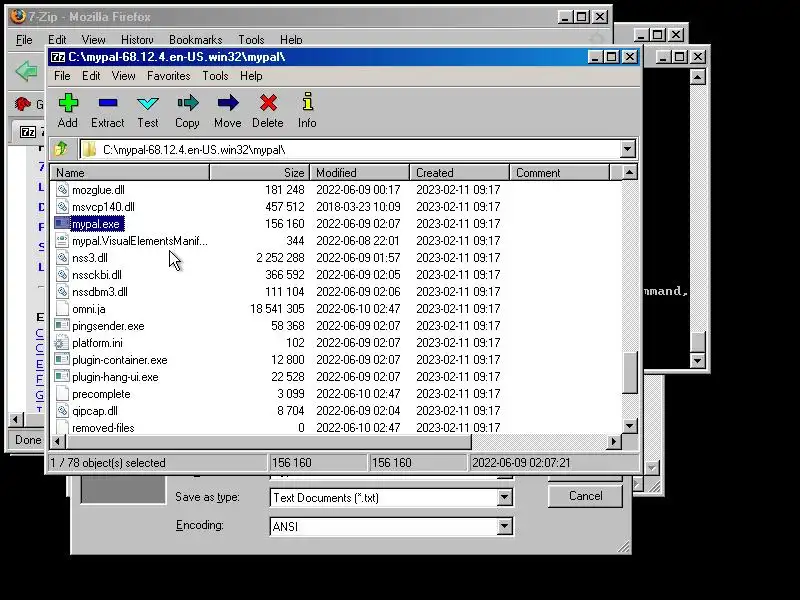Viewport: 800px width, 600px height.
Task: Open the File menu in 7-Zip
Action: pos(62,76)
